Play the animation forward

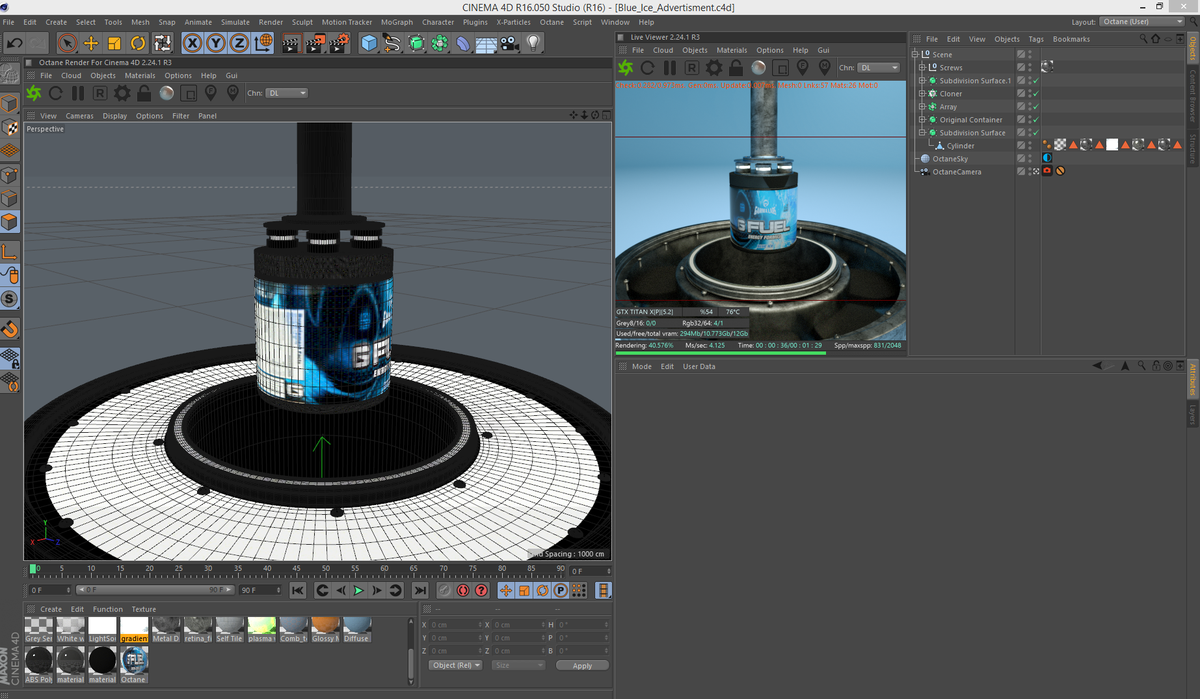pos(359,591)
